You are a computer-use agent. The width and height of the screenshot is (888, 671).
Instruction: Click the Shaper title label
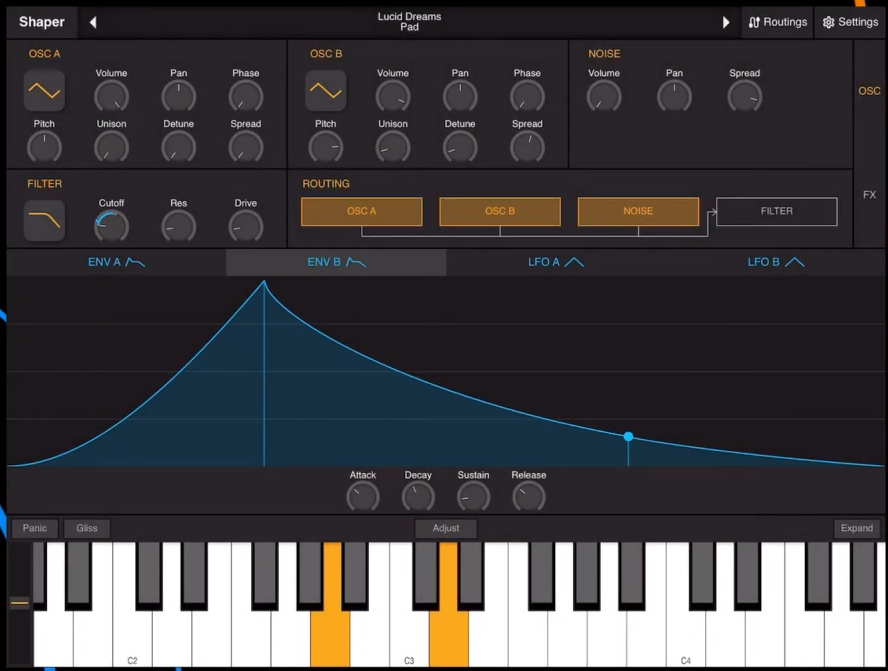[x=42, y=22]
